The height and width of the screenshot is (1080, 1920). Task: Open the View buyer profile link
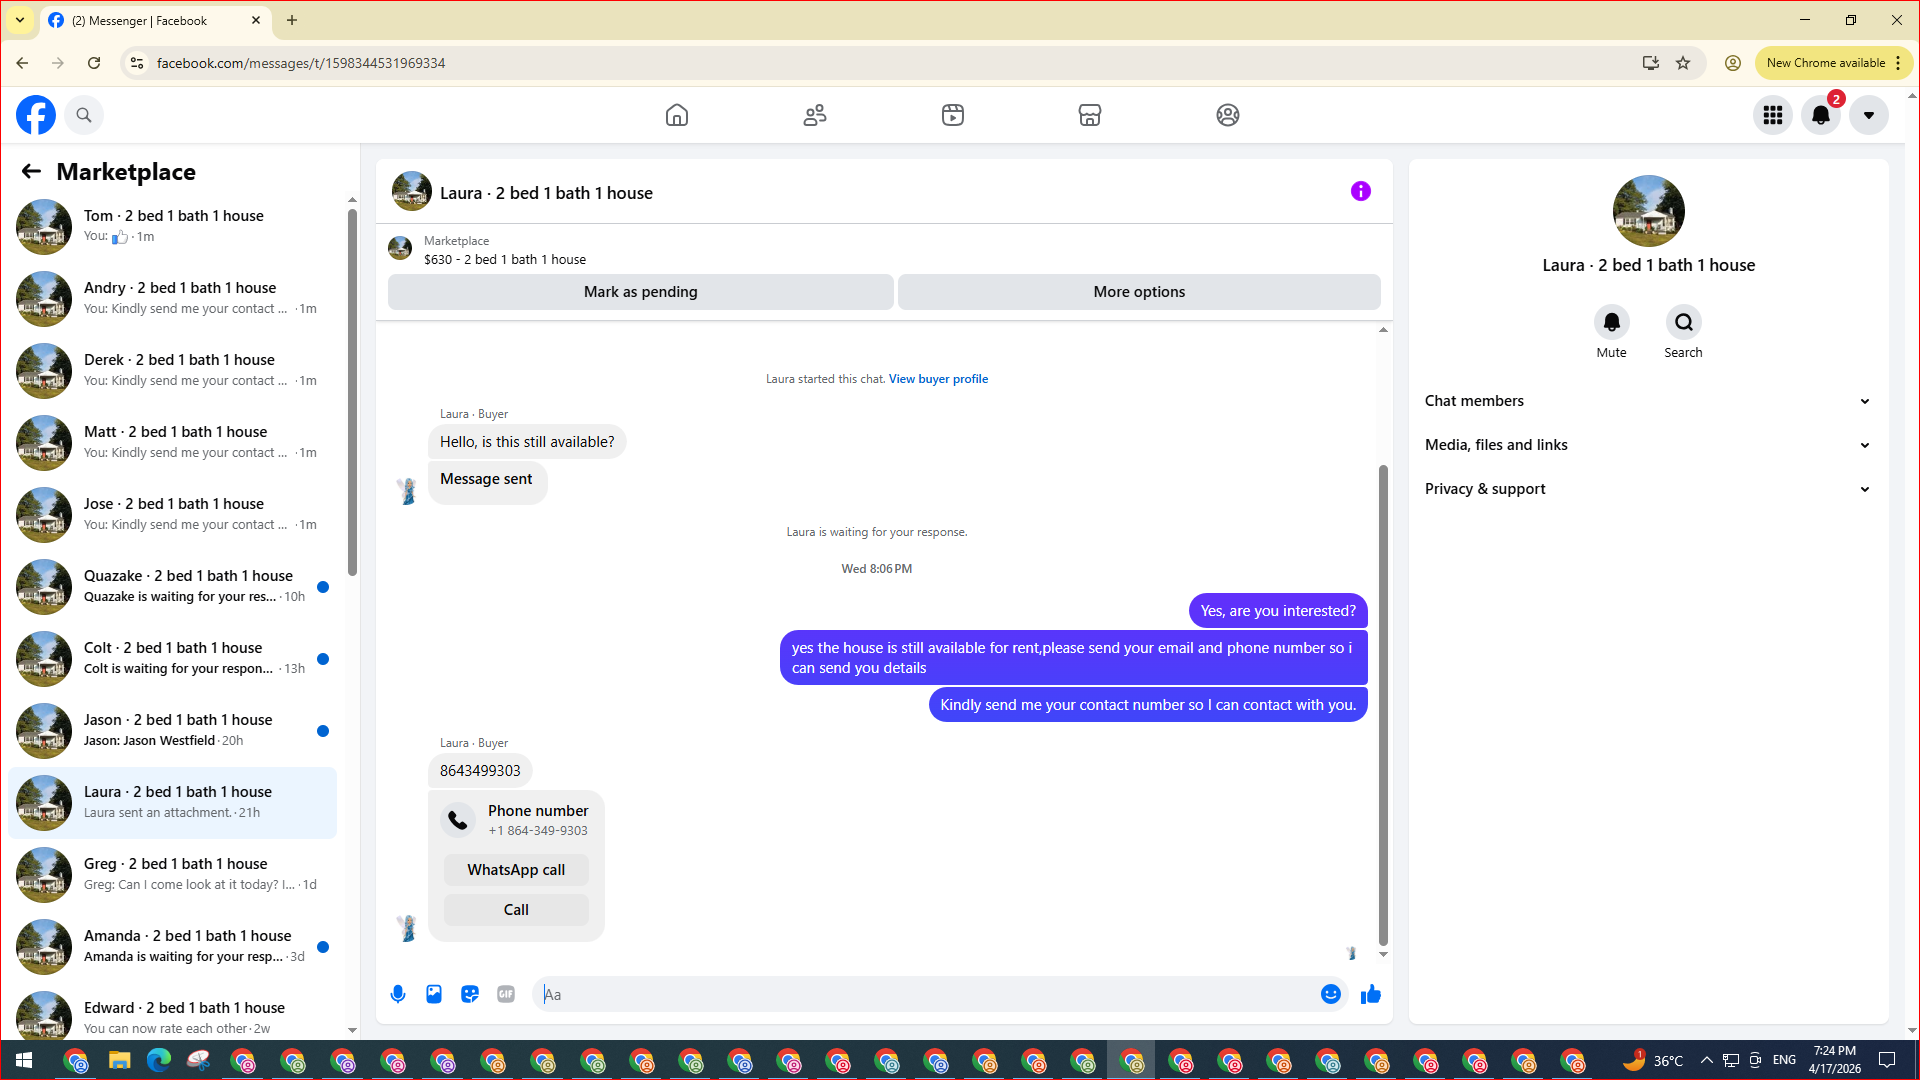pos(938,379)
